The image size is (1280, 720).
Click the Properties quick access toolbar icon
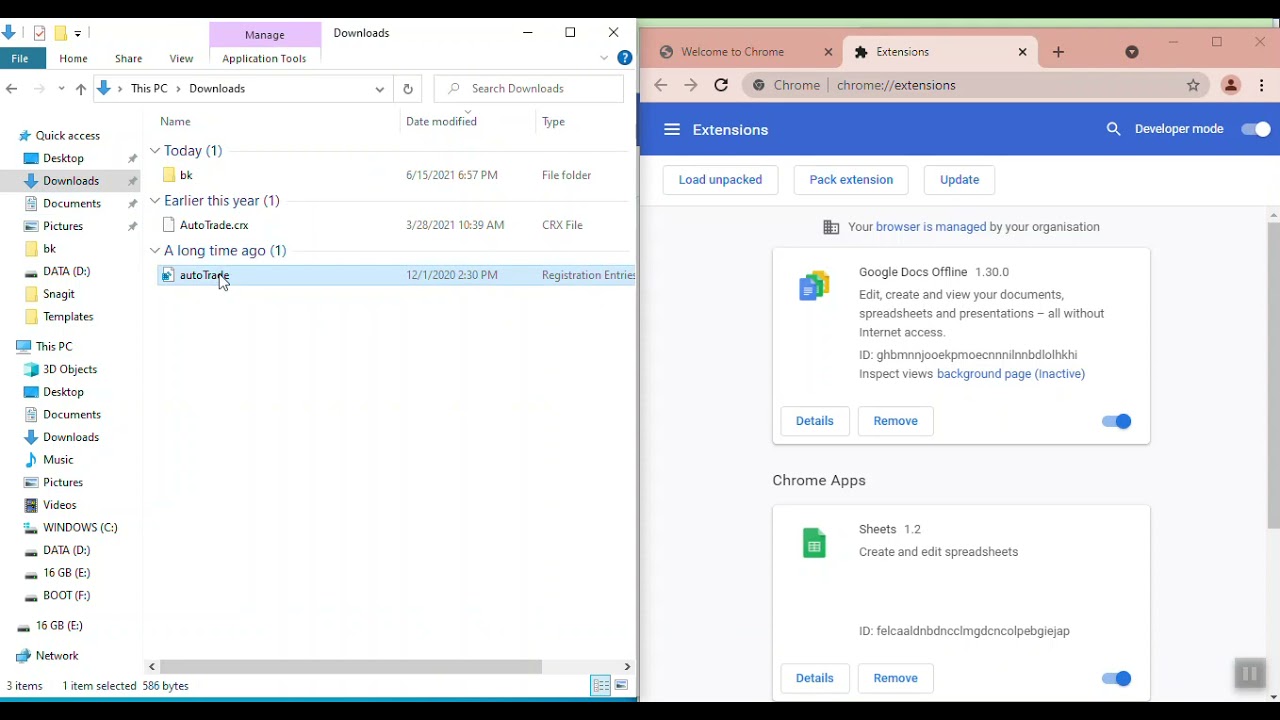coord(39,33)
